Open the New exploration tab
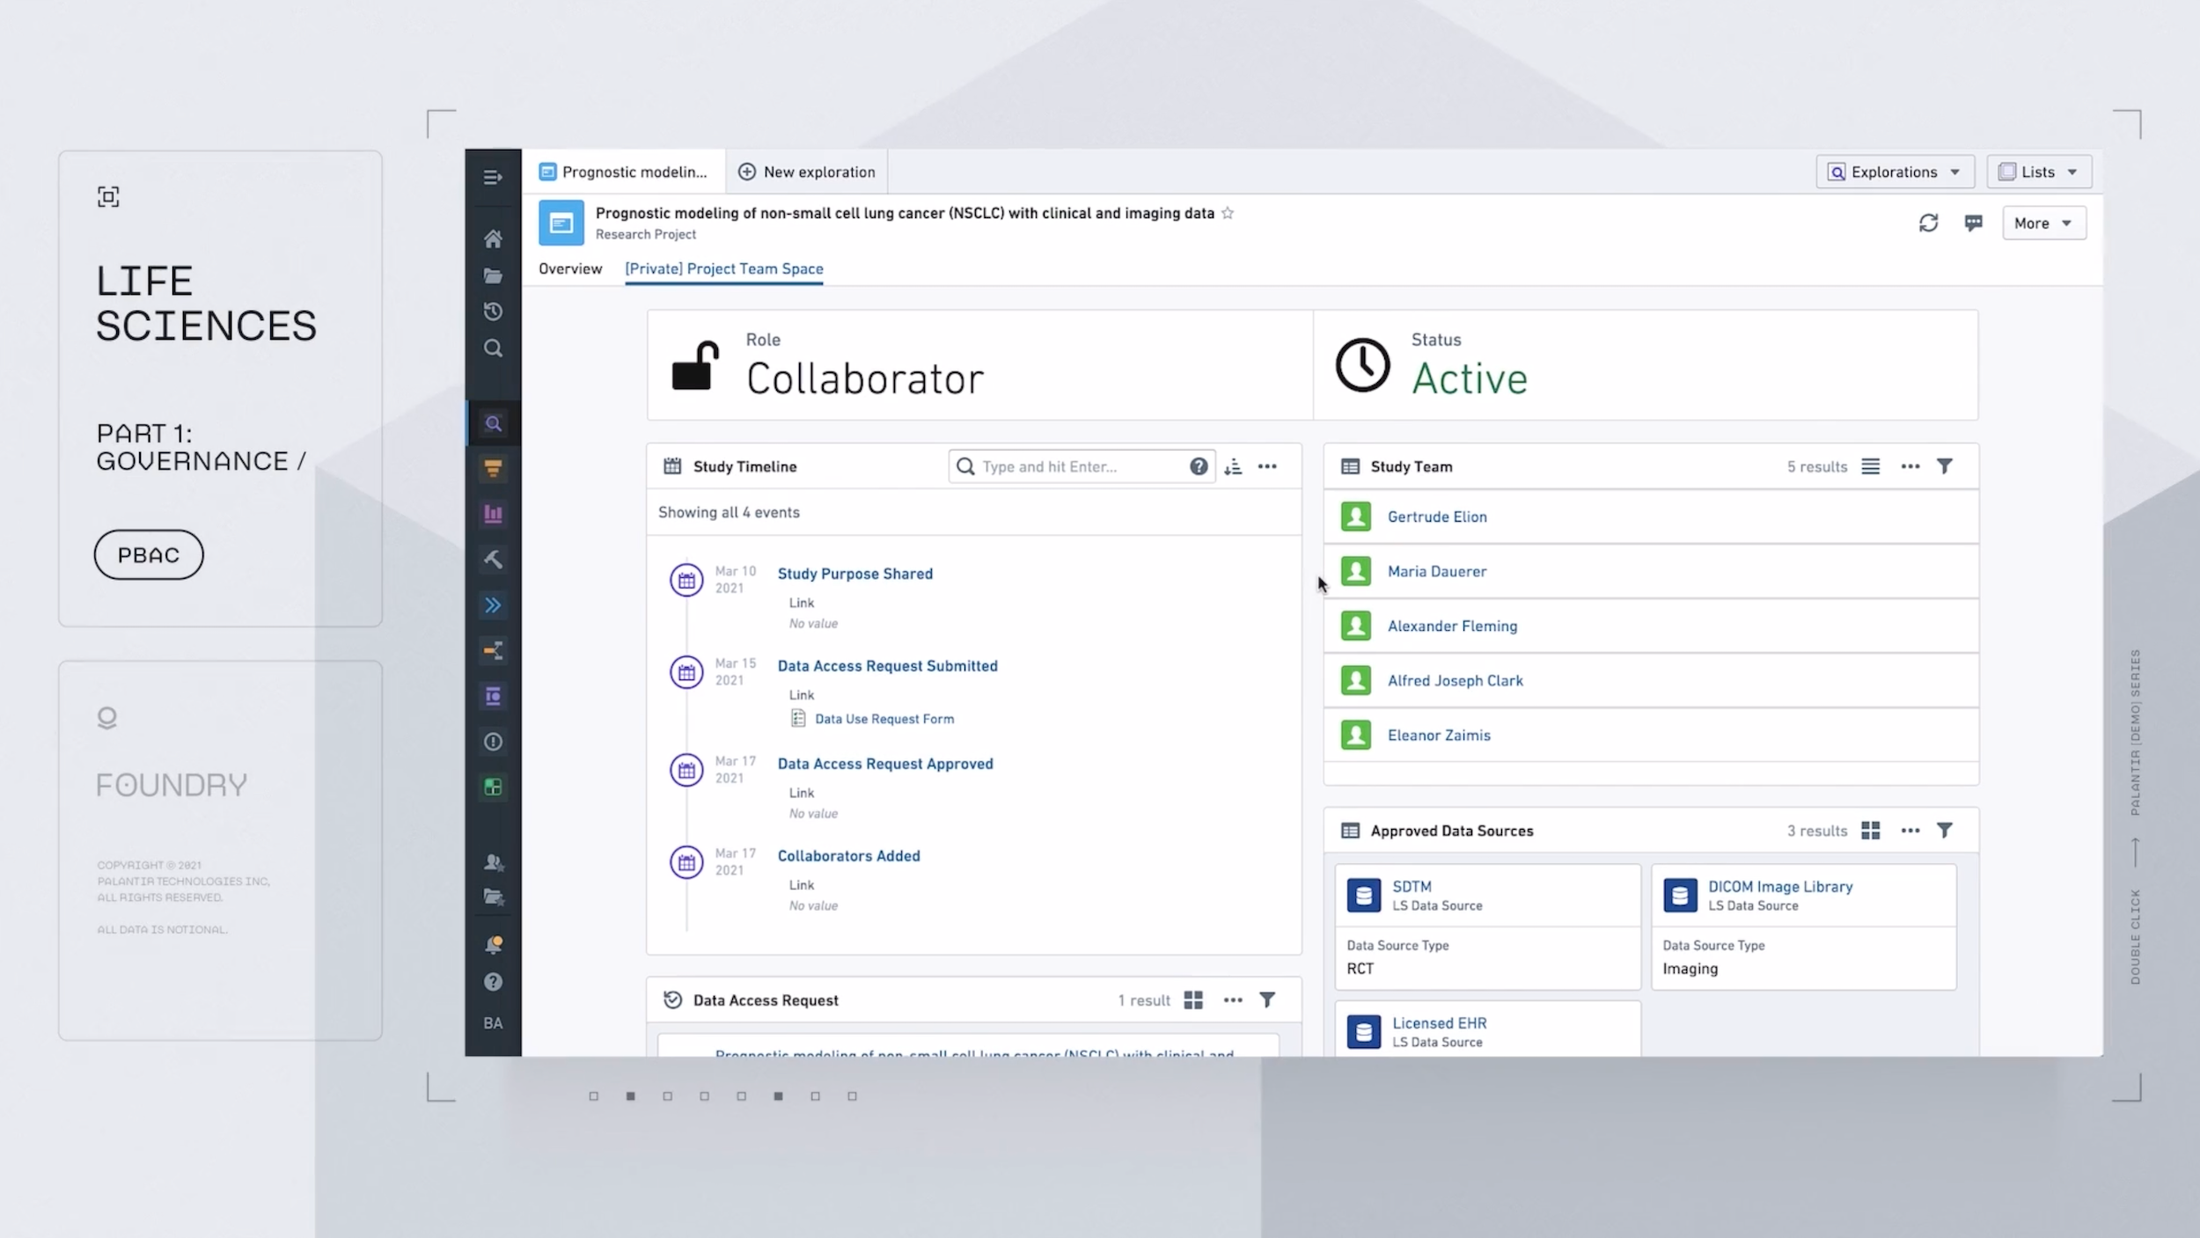This screenshot has height=1238, width=2200. [806, 171]
